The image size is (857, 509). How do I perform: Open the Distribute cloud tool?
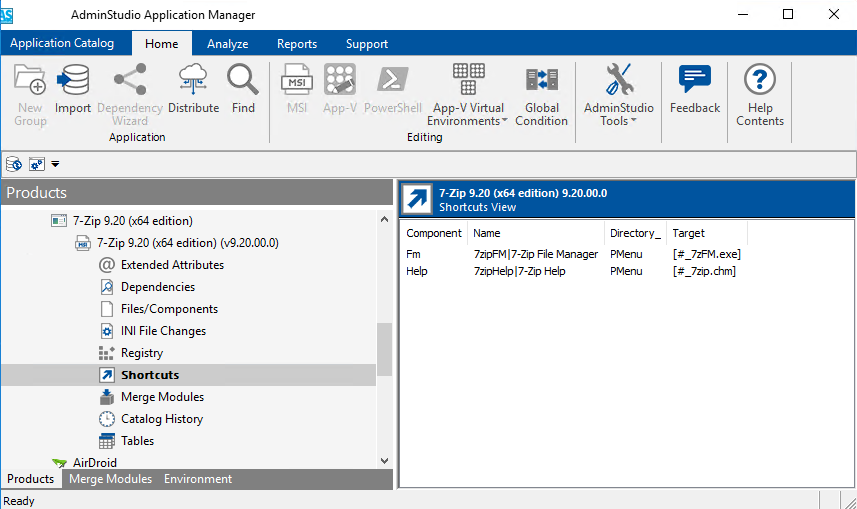193,80
